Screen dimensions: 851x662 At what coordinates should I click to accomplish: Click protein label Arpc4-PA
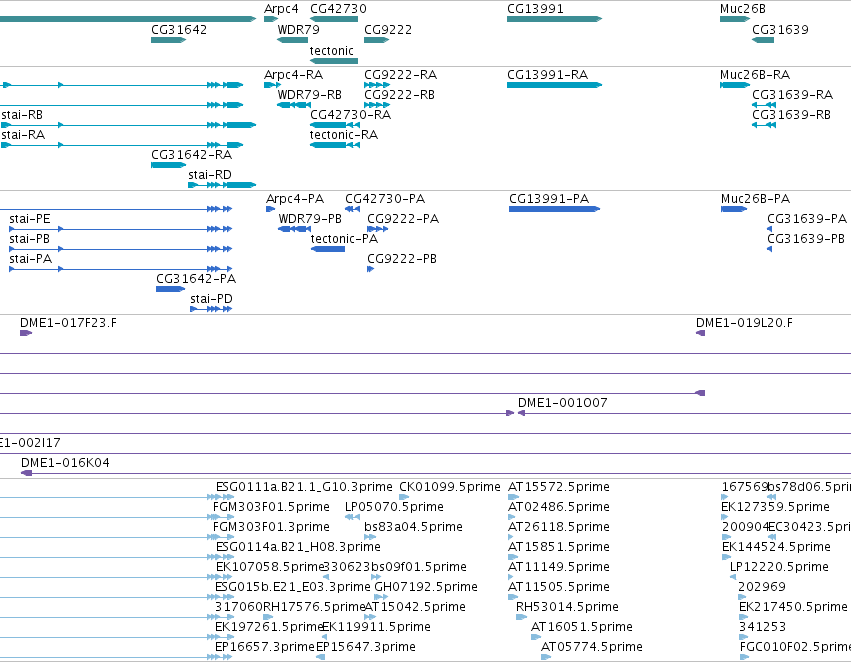pyautogui.click(x=295, y=199)
